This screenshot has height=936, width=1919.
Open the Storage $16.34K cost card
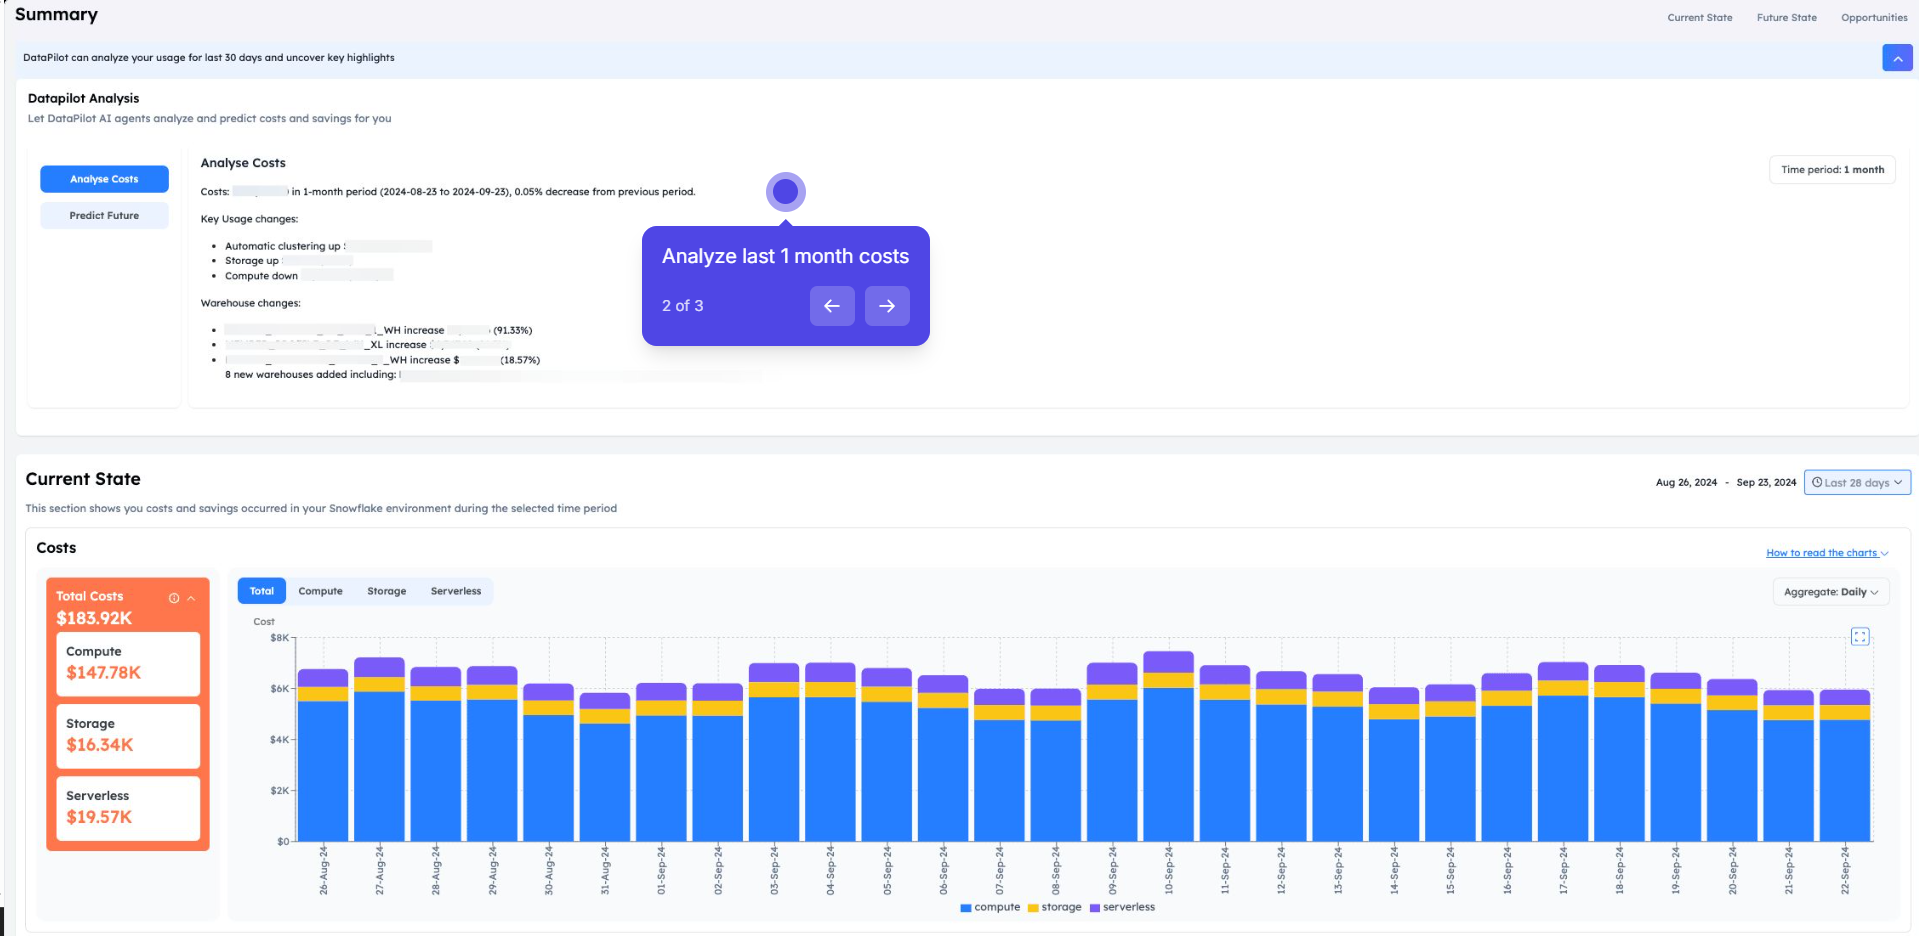(x=128, y=736)
